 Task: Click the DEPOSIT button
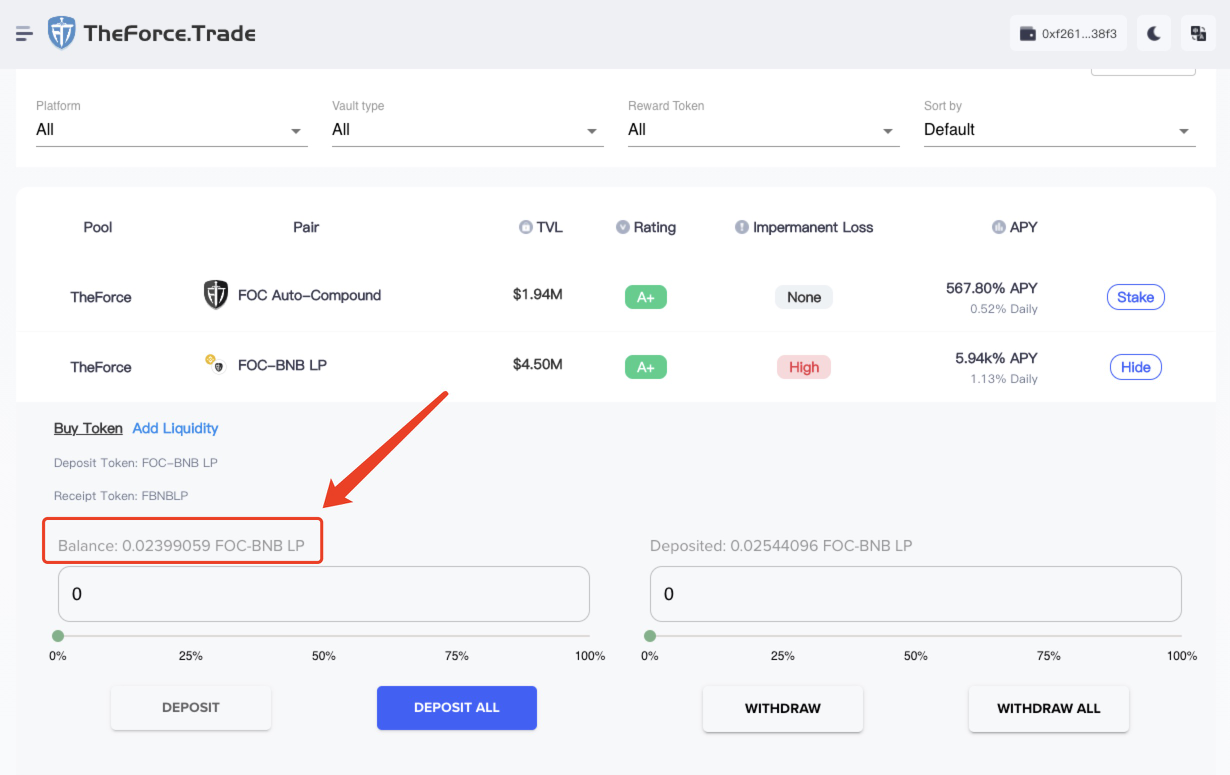point(191,707)
